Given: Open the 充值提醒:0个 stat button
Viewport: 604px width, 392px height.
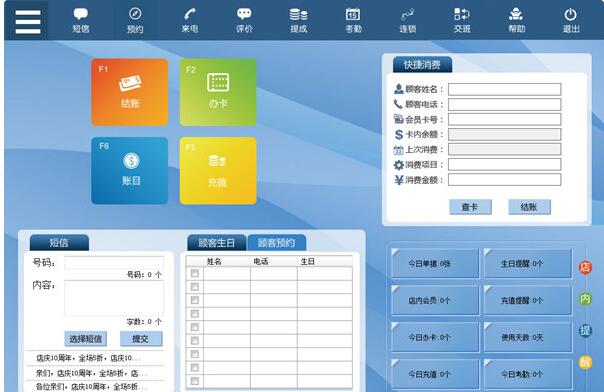Looking at the screenshot, I should click(x=528, y=300).
